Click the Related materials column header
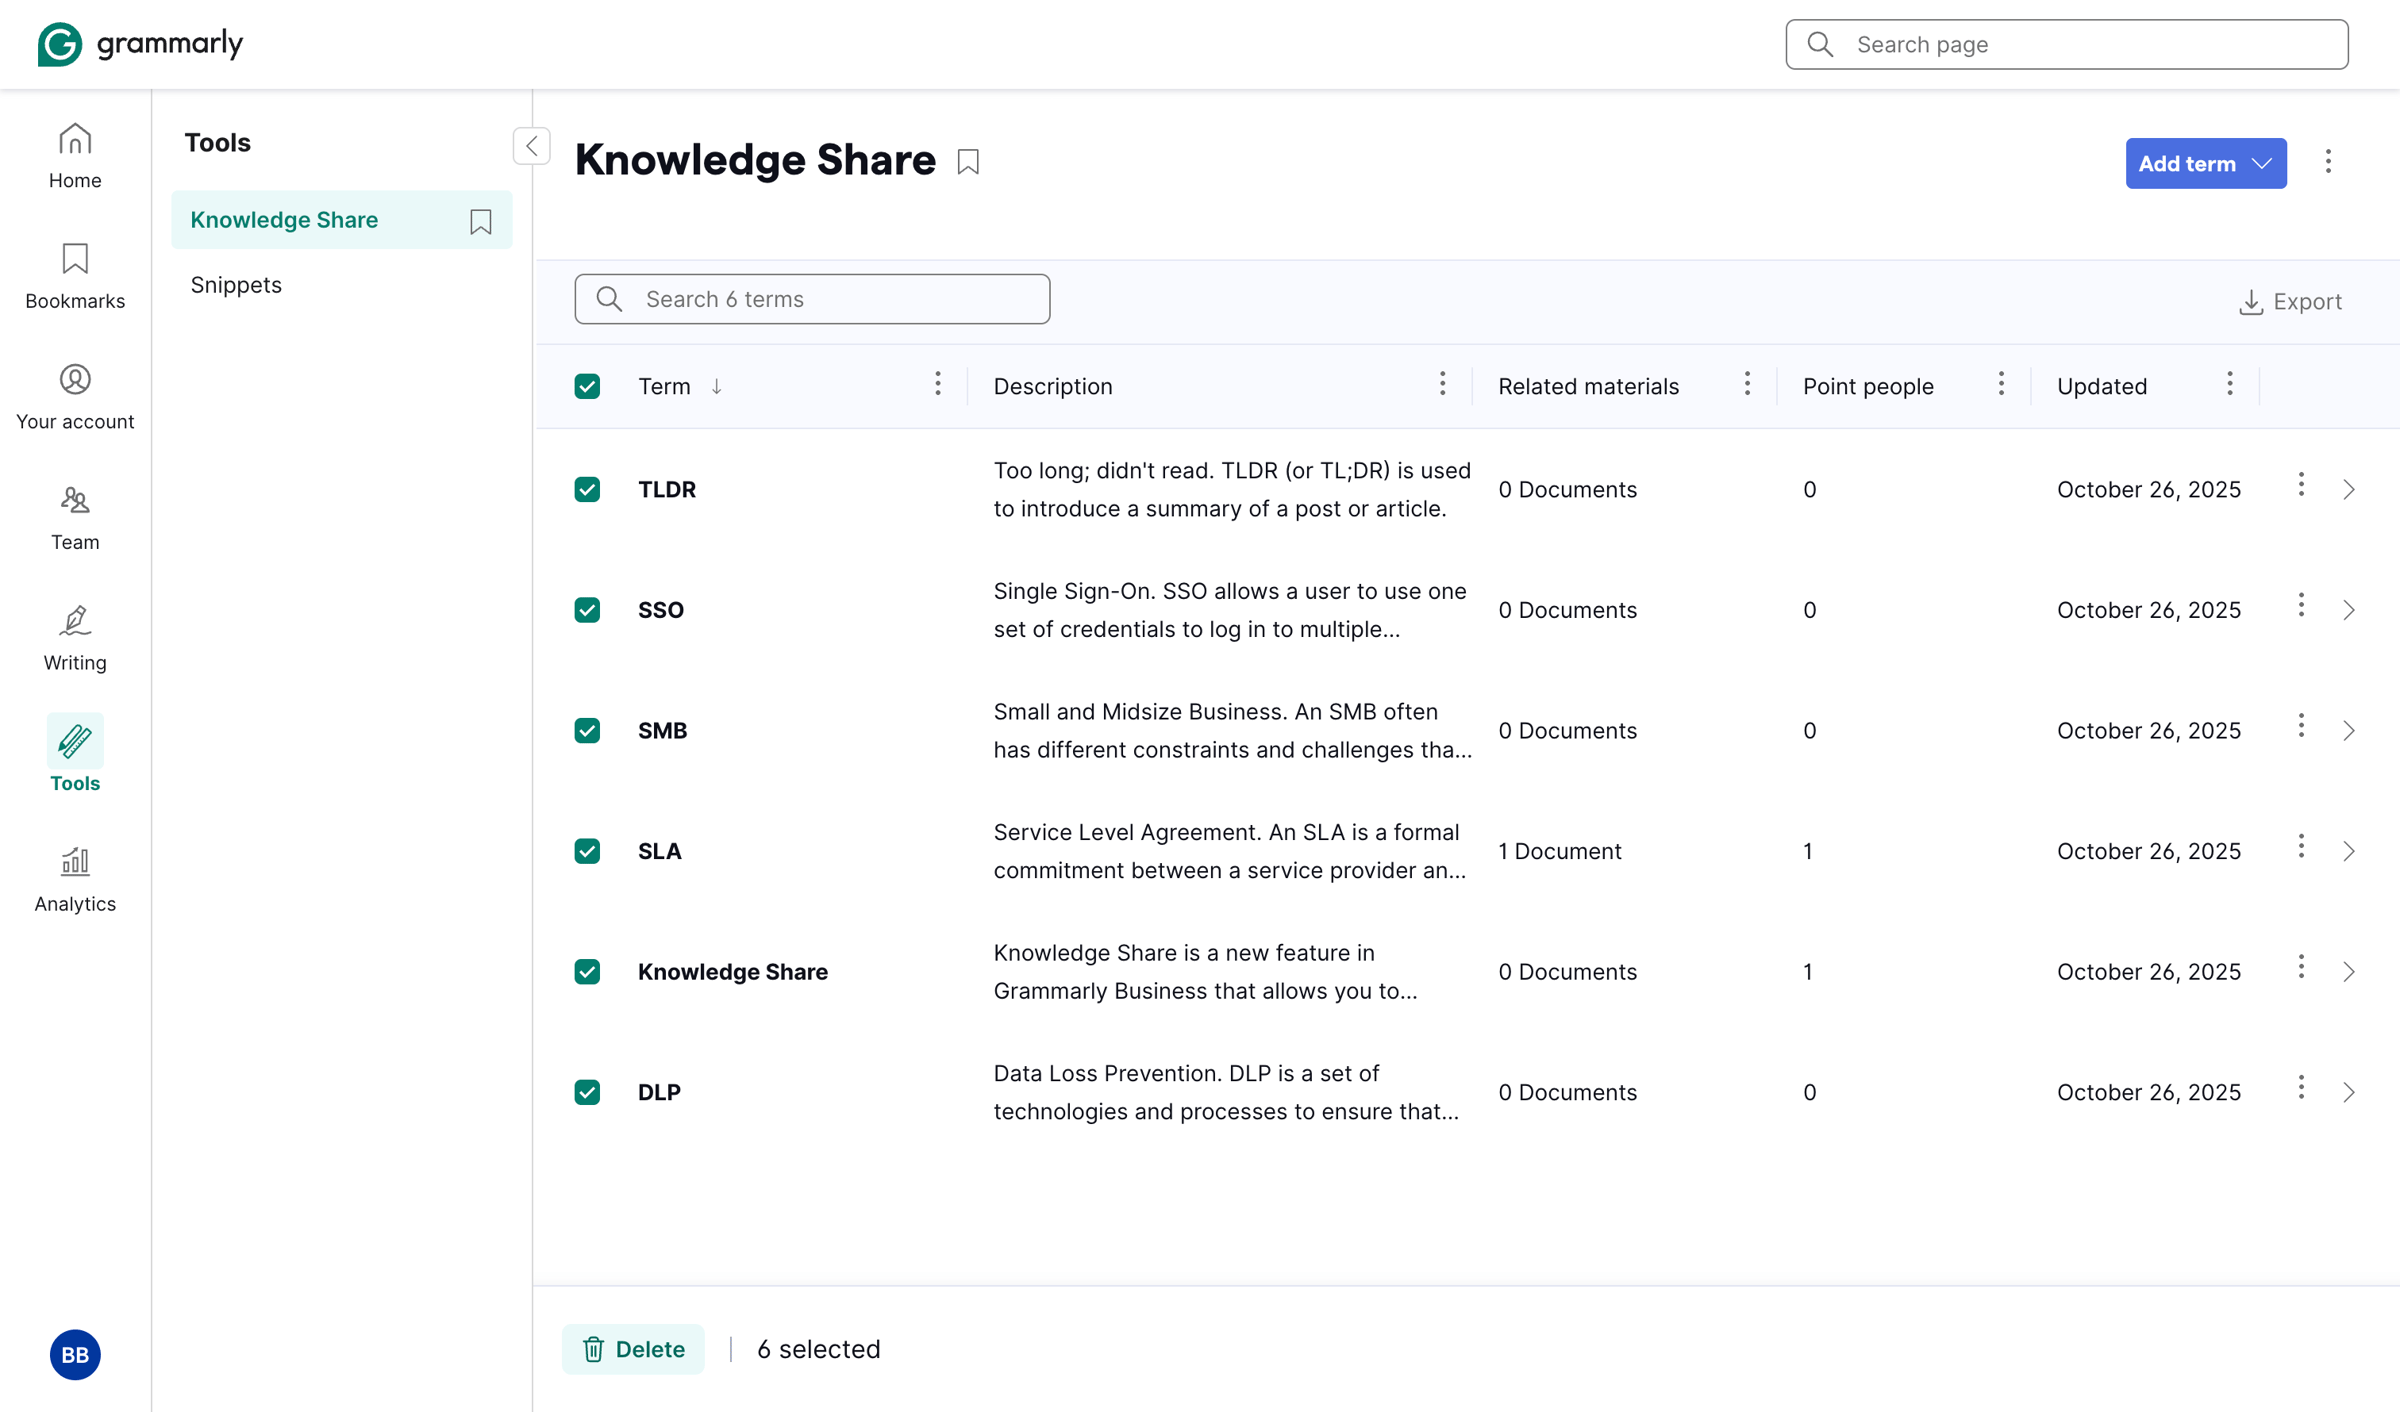Image resolution: width=2400 pixels, height=1412 pixels. (1588, 386)
